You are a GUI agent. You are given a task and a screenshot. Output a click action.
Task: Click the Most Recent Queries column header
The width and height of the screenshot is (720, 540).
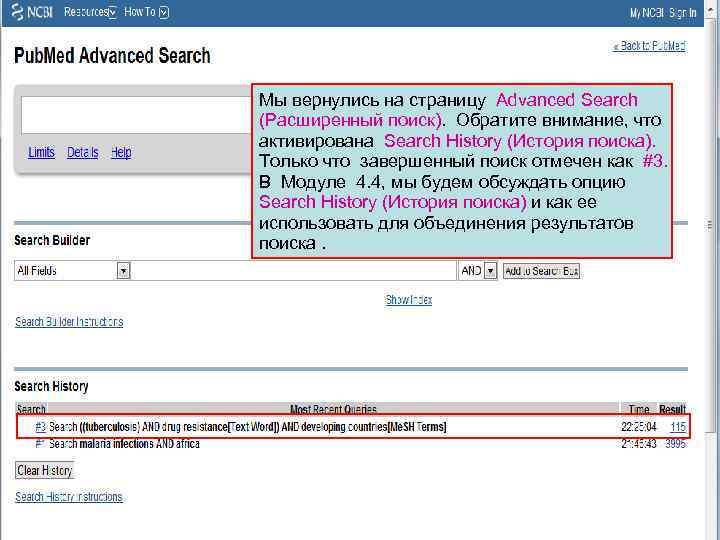point(333,409)
